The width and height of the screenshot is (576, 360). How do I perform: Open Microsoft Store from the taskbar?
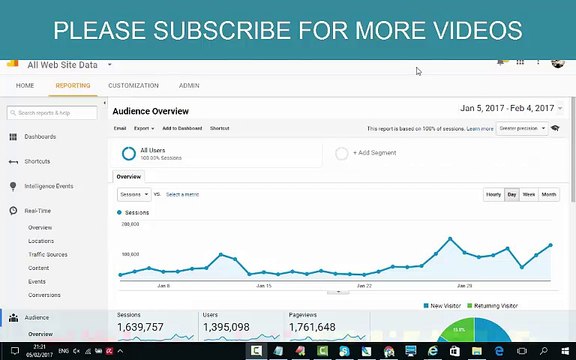455,351
